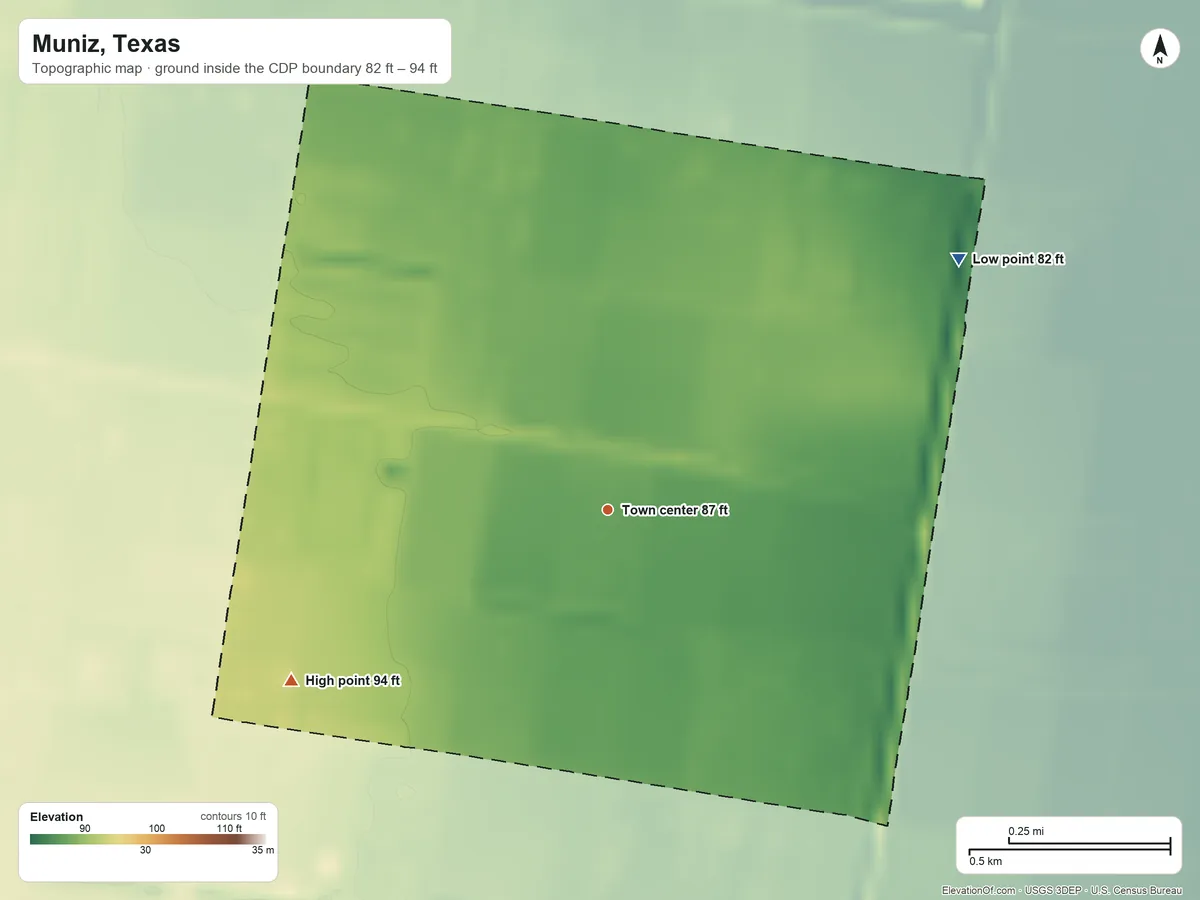Viewport: 1200px width, 900px height.
Task: Click the scale bar line
Action: point(1069,847)
